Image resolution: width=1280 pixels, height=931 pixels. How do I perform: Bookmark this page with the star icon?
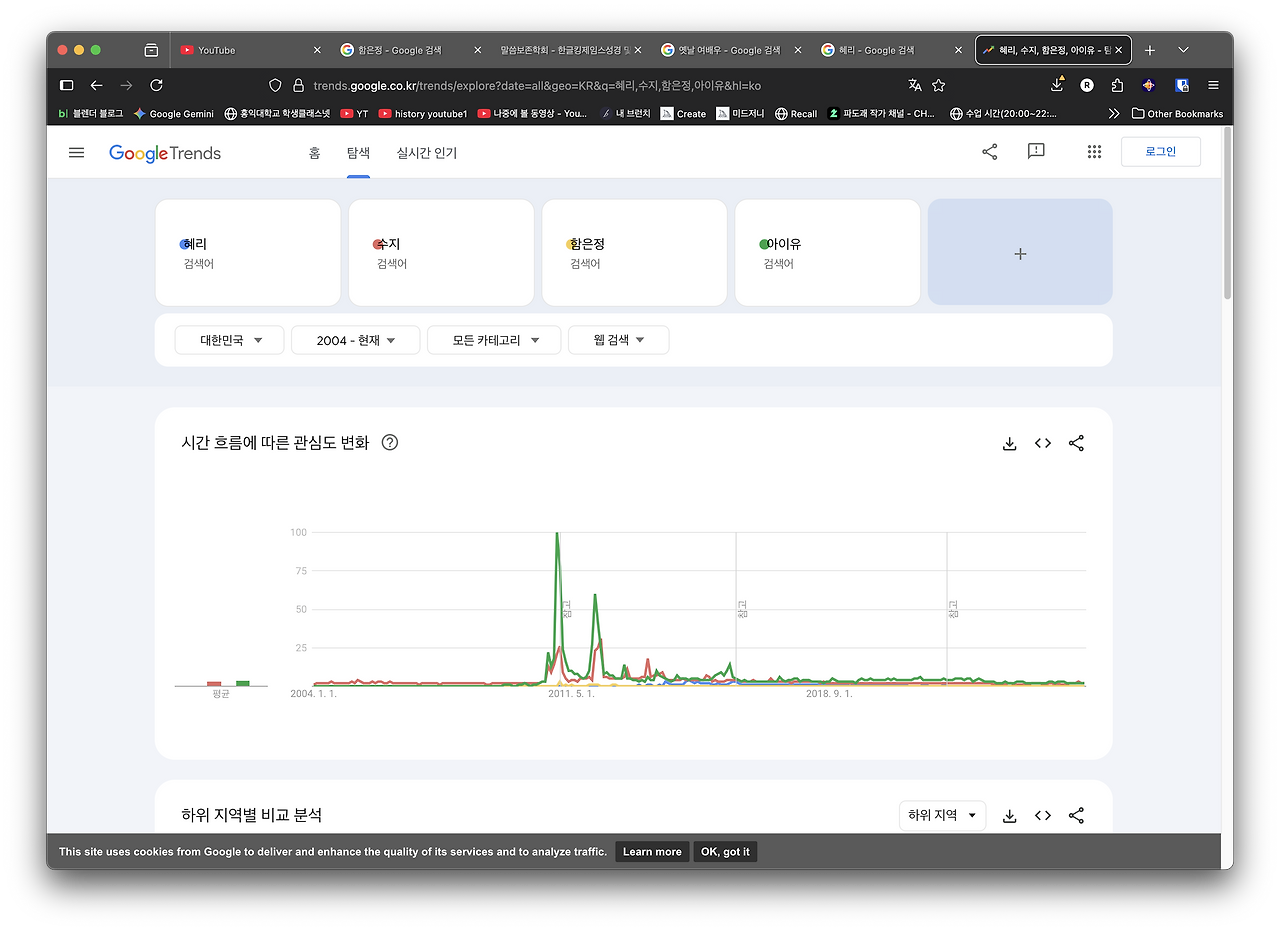click(938, 86)
